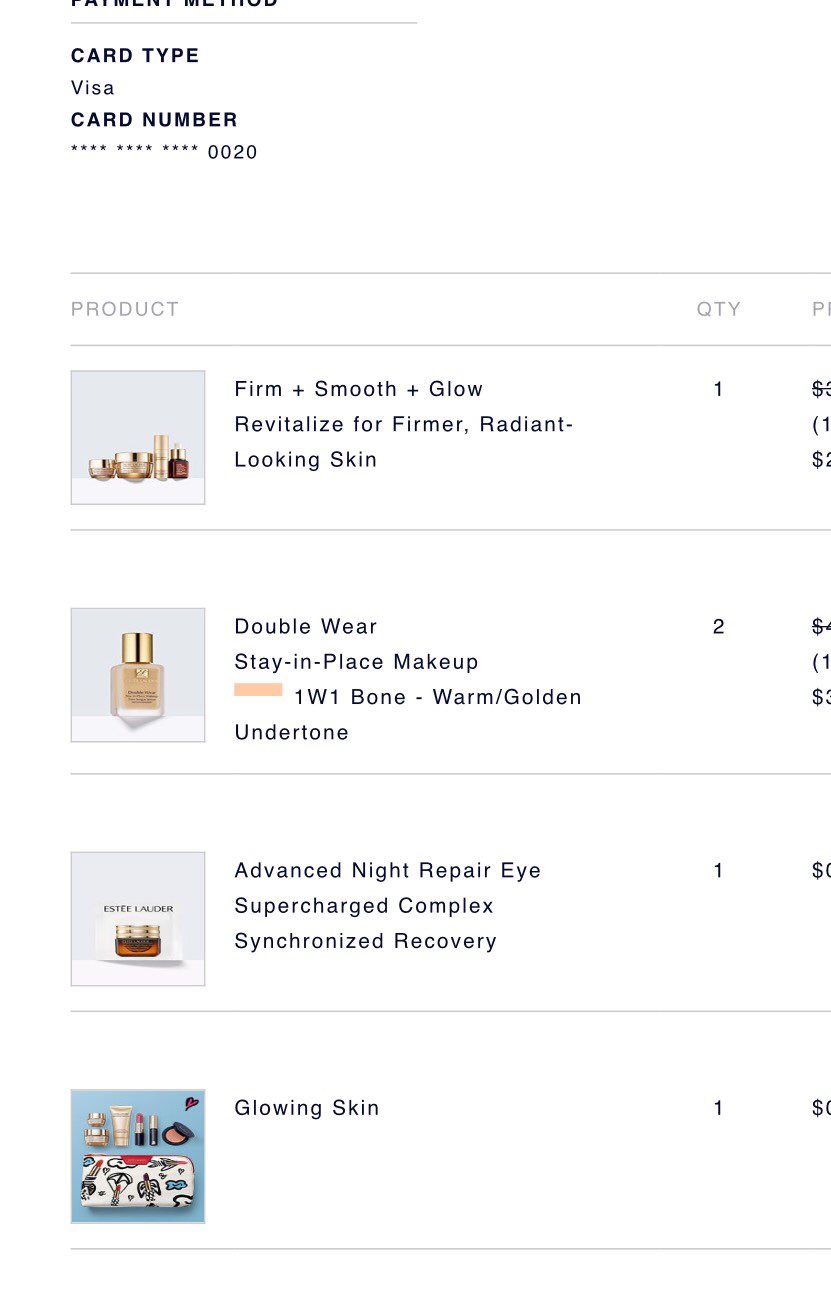The image size is (831, 1291).
Task: Open the Glowing Skin product name
Action: [307, 1108]
